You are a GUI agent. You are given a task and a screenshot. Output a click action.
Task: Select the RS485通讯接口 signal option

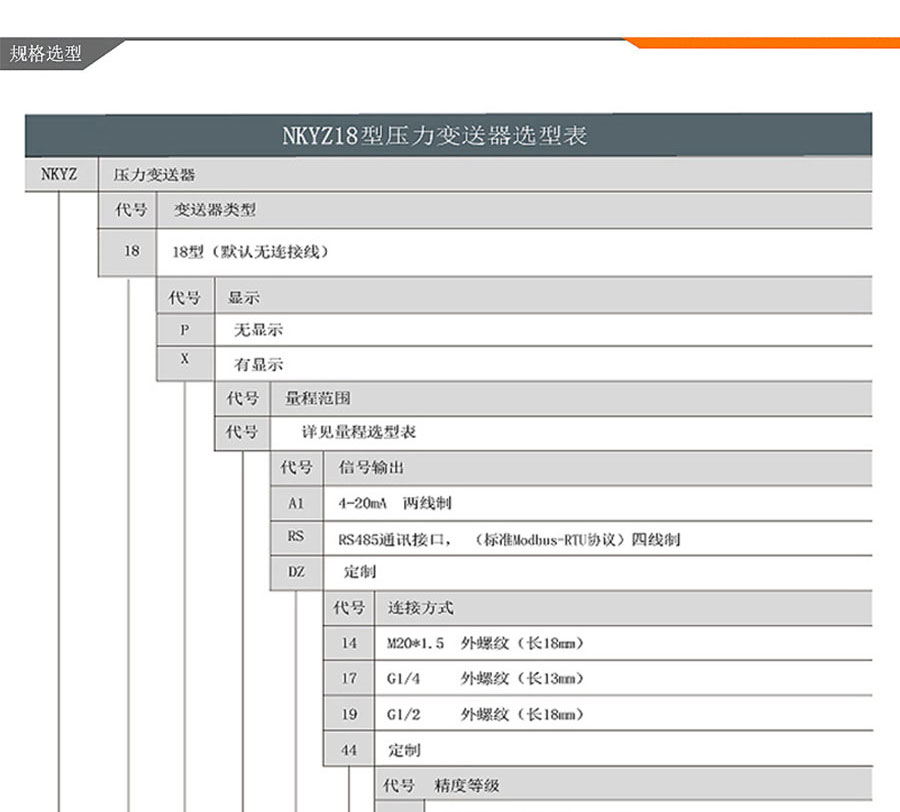500,538
